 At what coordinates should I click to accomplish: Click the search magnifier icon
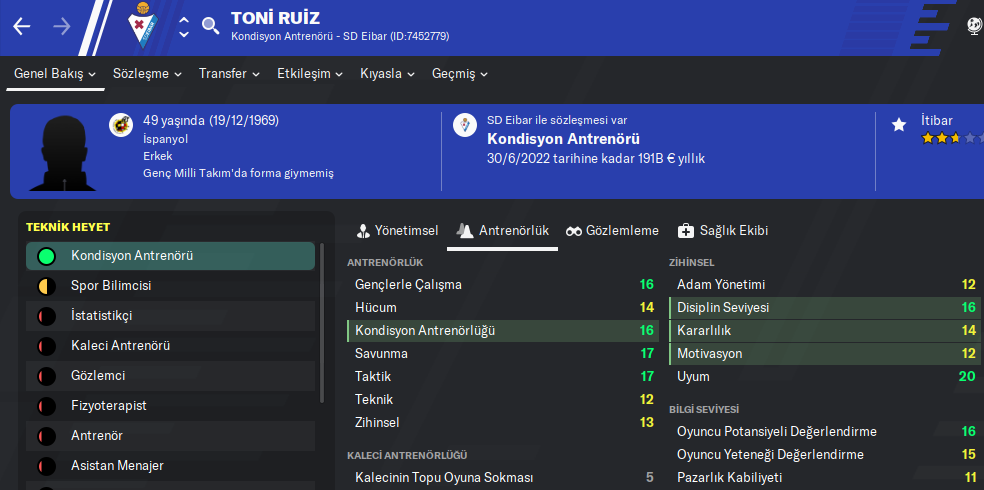tap(210, 26)
